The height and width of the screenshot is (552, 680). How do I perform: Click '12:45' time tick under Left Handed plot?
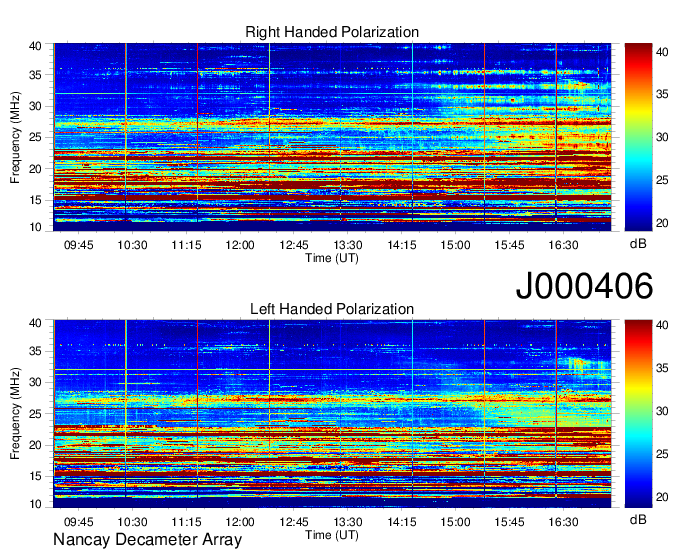click(294, 522)
